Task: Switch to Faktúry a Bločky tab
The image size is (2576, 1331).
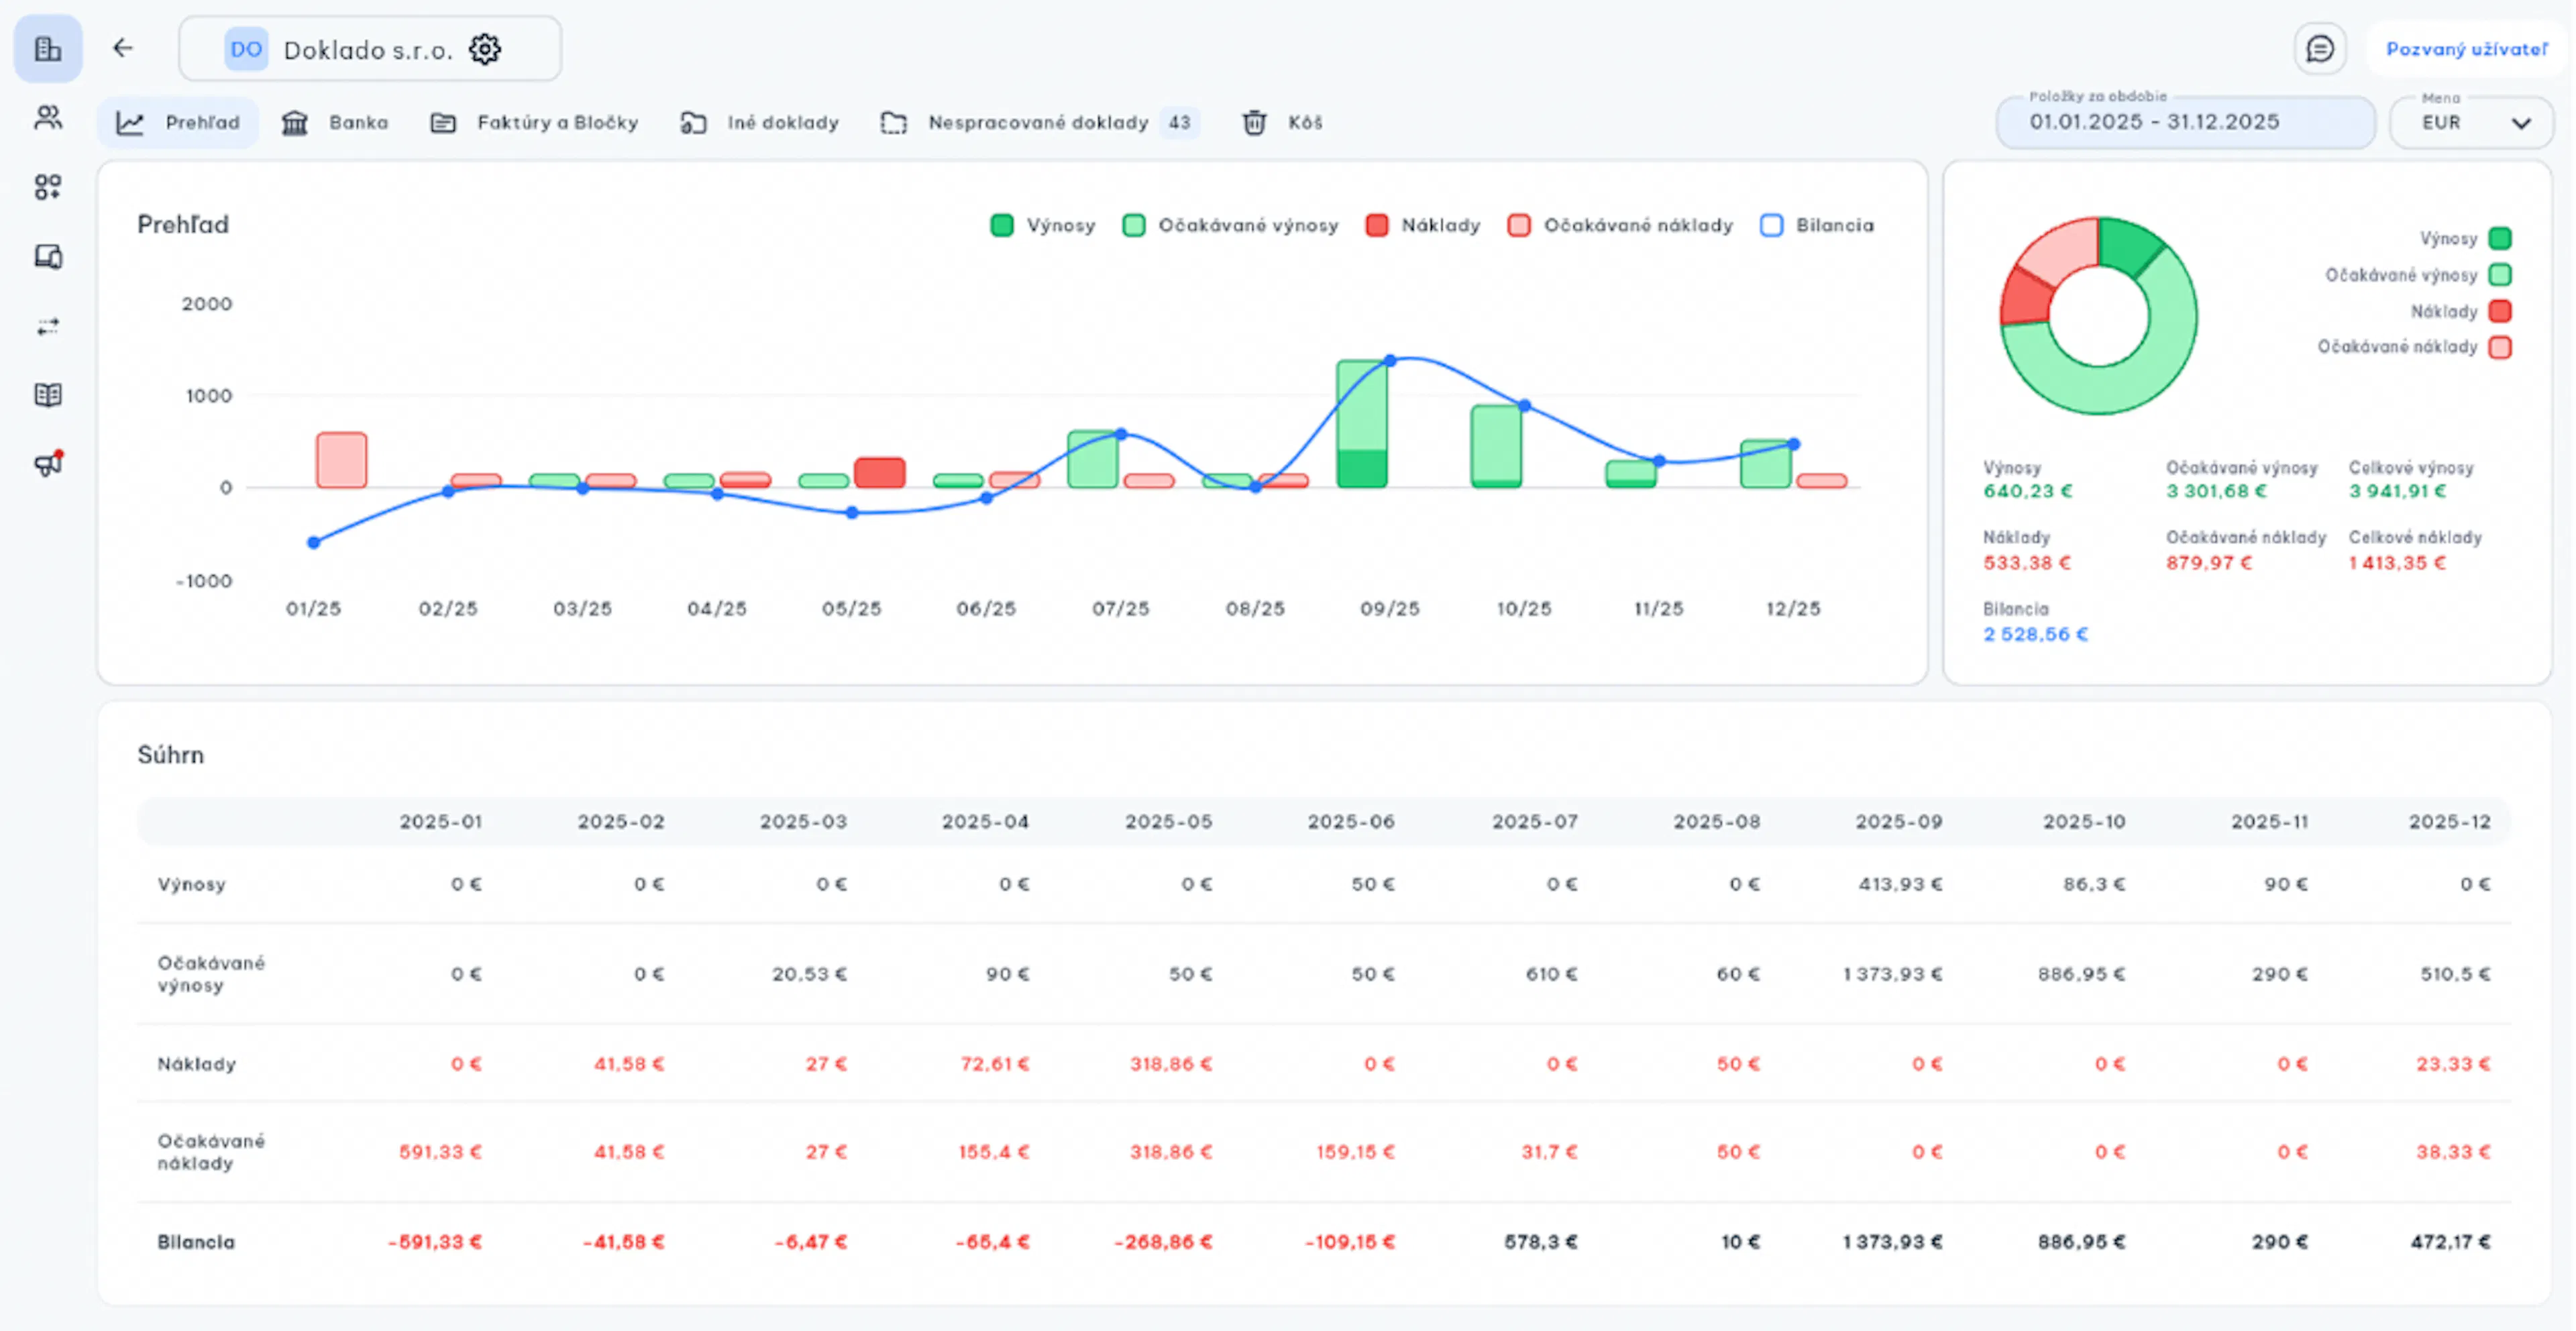Action: click(x=535, y=122)
